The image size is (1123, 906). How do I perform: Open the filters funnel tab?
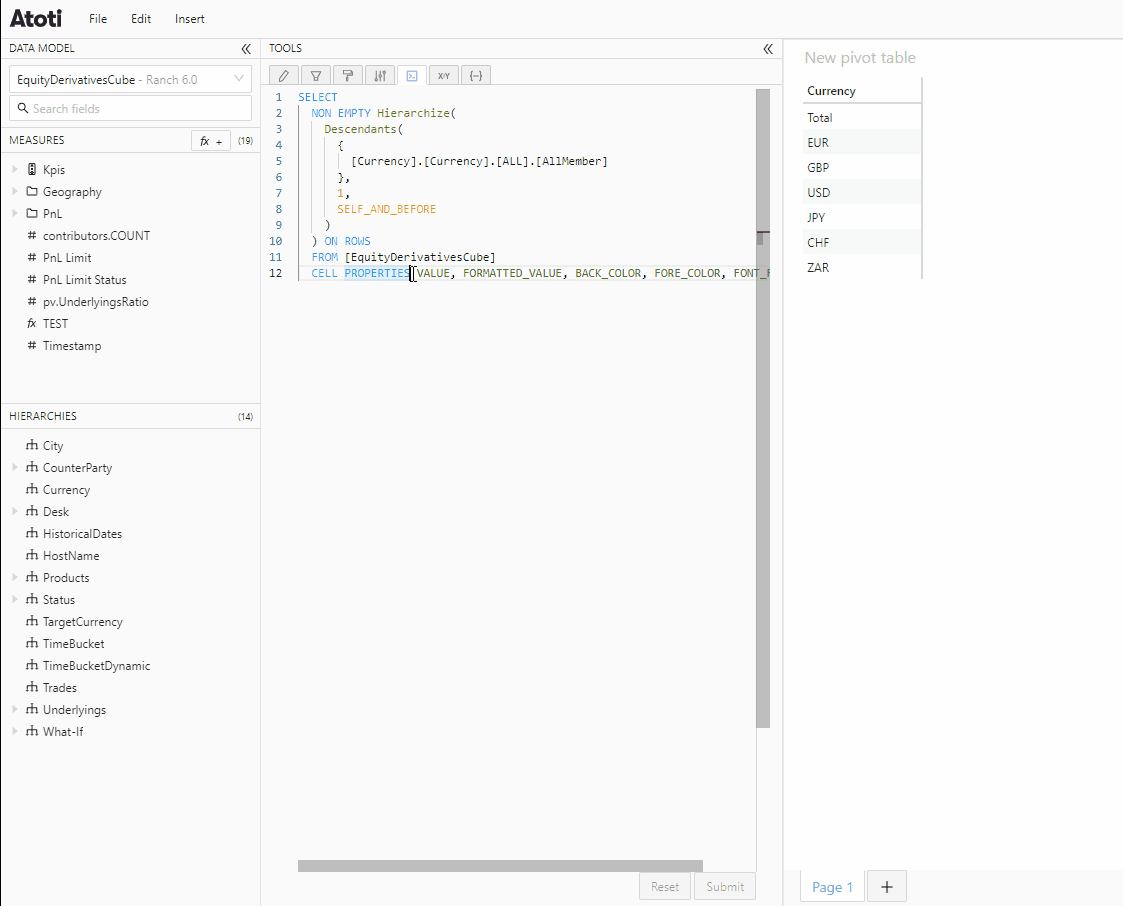(x=316, y=75)
